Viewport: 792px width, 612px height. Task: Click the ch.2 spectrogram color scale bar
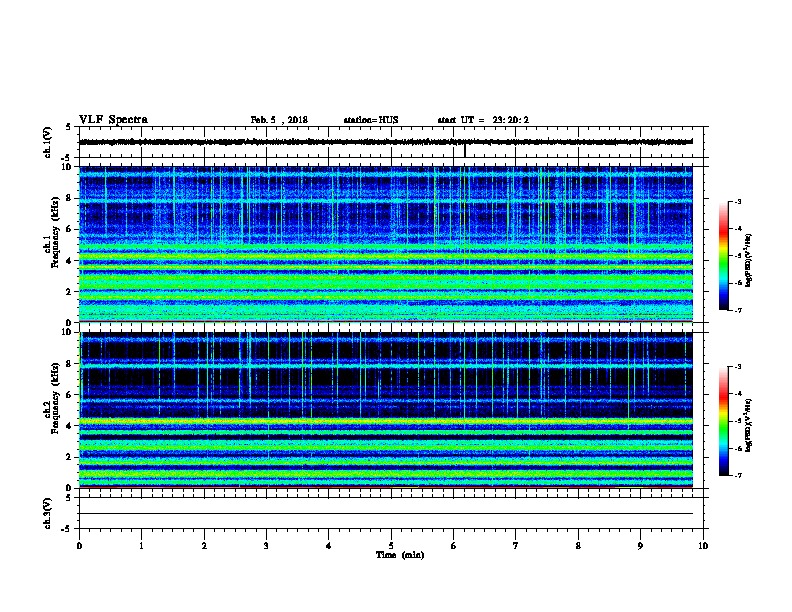pyautogui.click(x=723, y=421)
